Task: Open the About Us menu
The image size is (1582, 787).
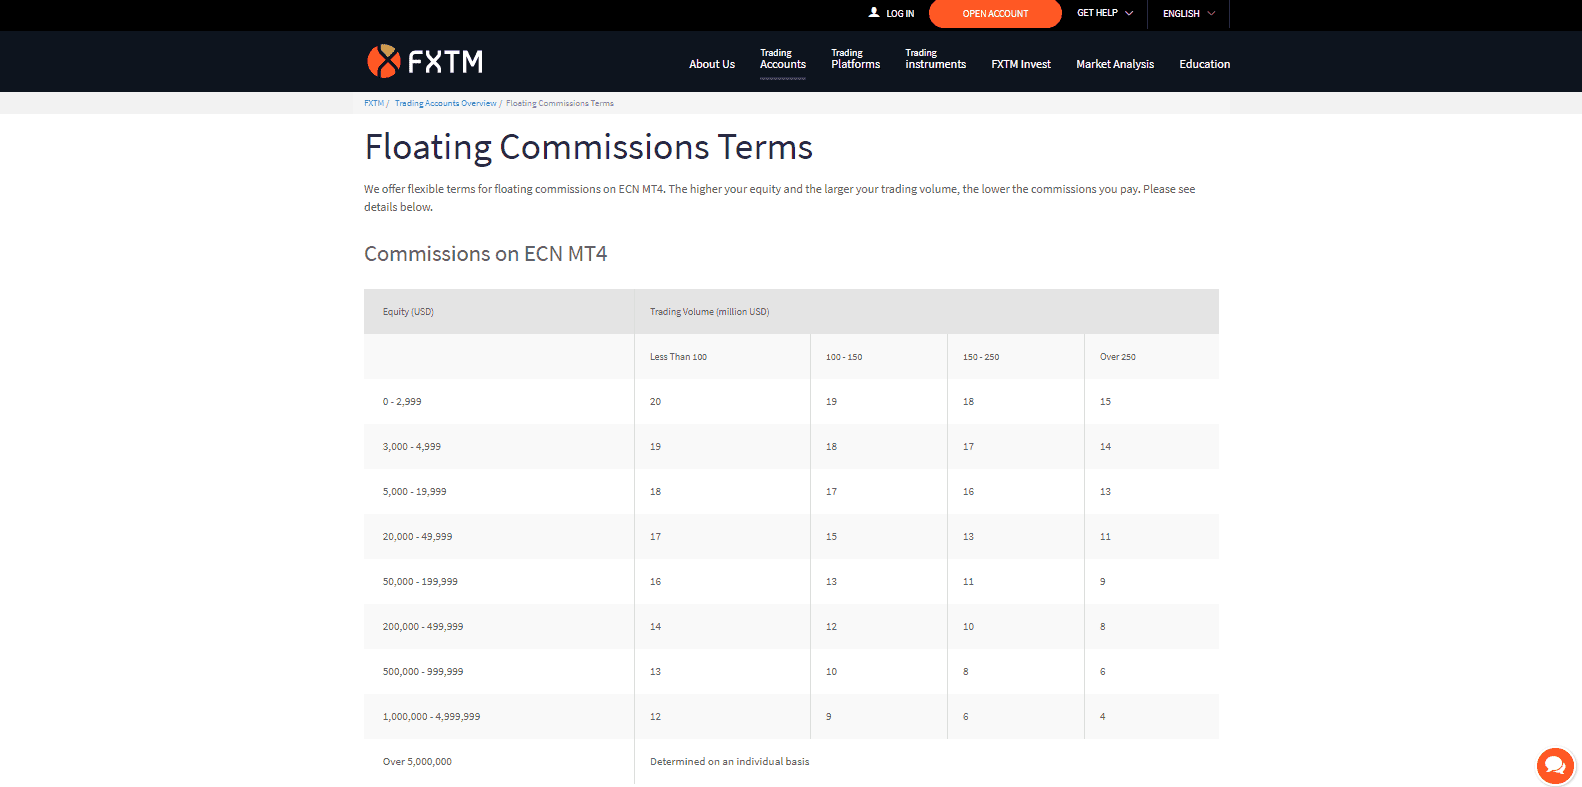Action: (x=712, y=64)
